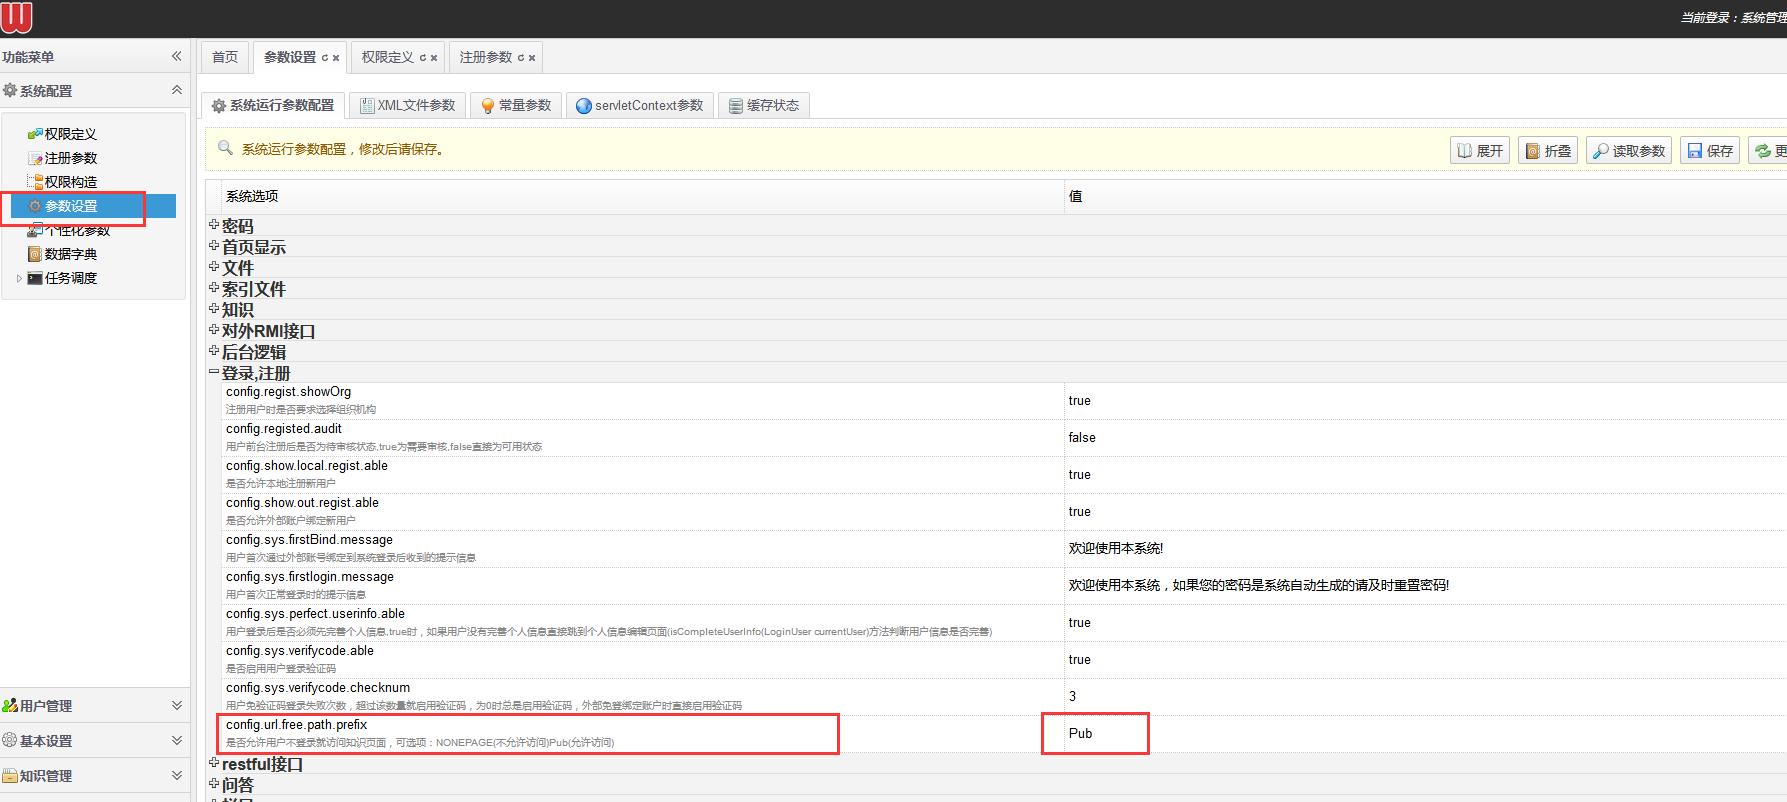
Task: Expand the 密码 group
Action: pyautogui.click(x=214, y=224)
